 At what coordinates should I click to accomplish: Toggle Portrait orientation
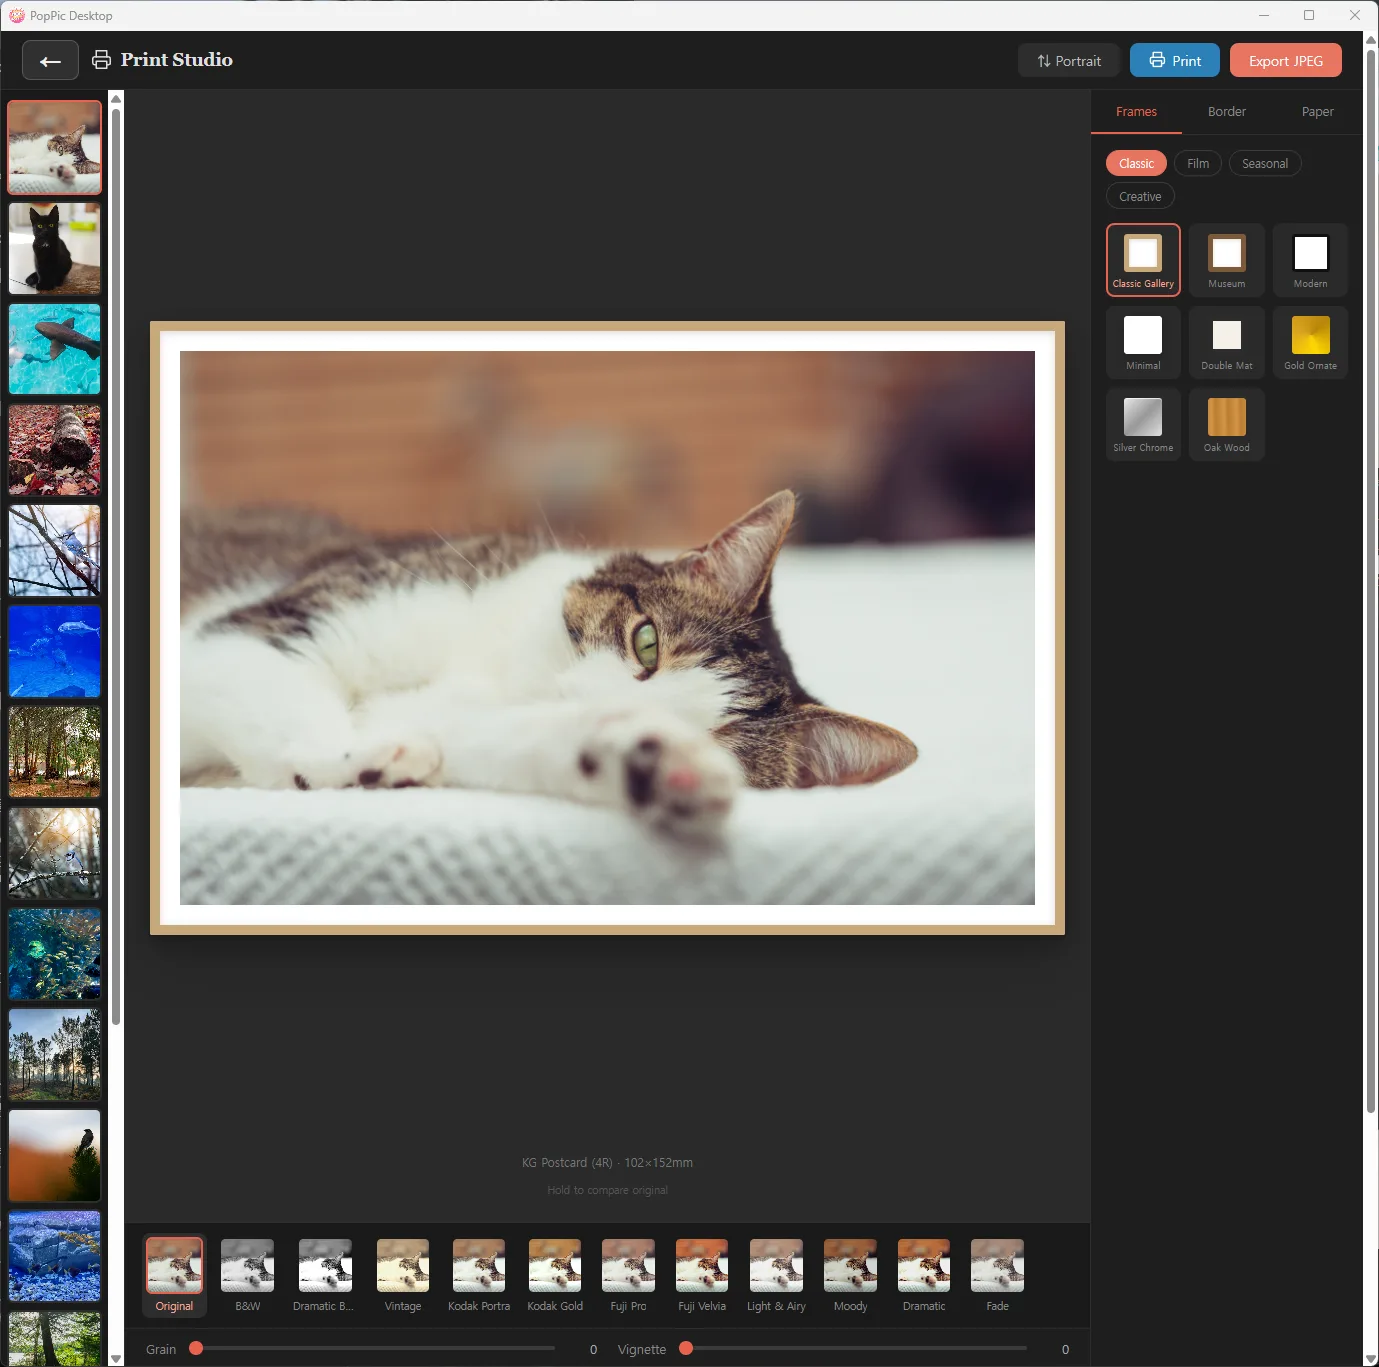pyautogui.click(x=1069, y=61)
